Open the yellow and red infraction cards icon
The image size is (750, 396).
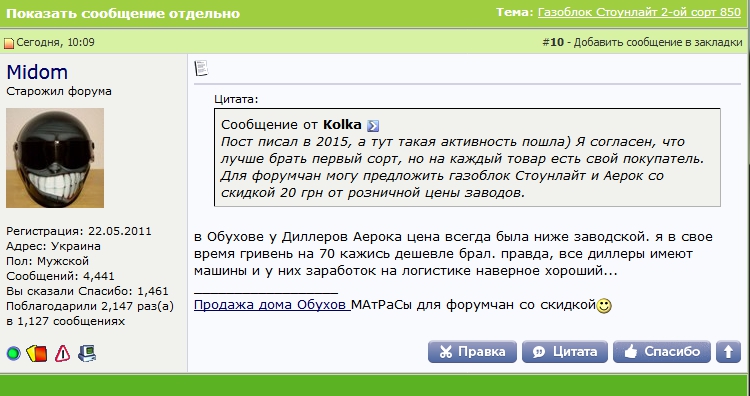[37, 353]
